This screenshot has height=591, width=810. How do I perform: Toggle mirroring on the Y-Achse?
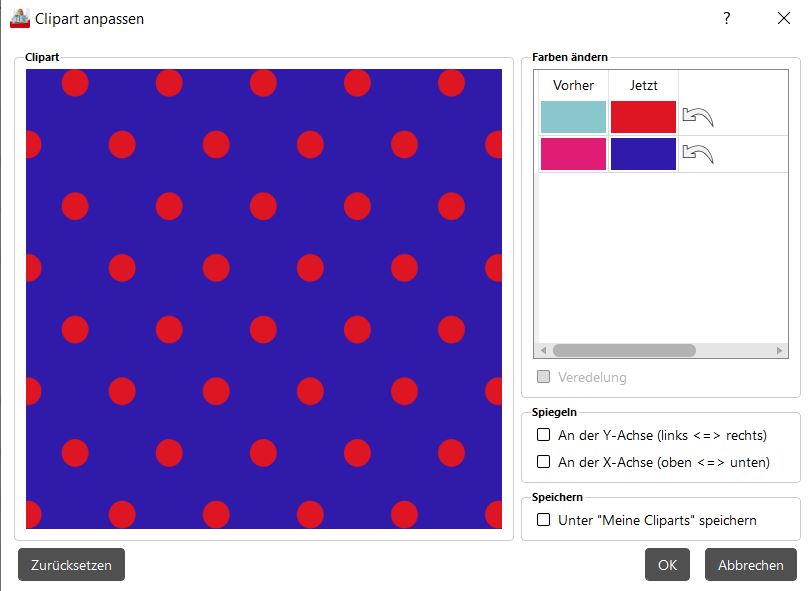pyautogui.click(x=544, y=435)
